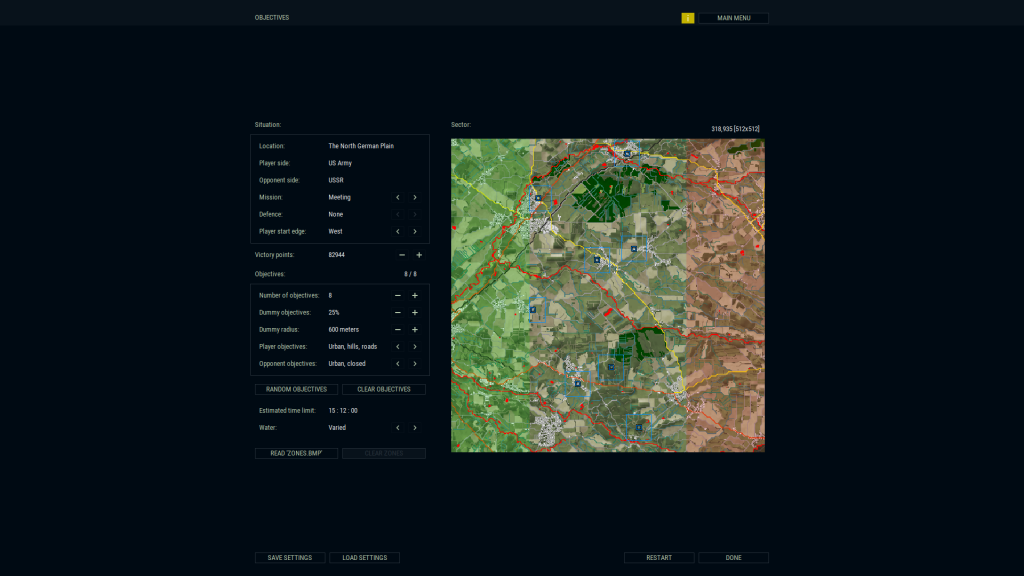Increase victory points with plus icon
The width and height of the screenshot is (1024, 576).
pyautogui.click(x=419, y=255)
